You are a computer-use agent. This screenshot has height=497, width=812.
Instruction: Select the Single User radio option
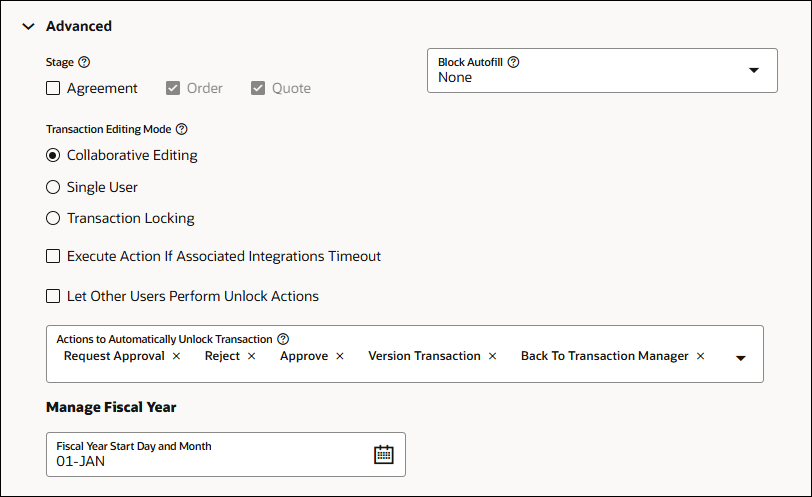click(x=54, y=187)
